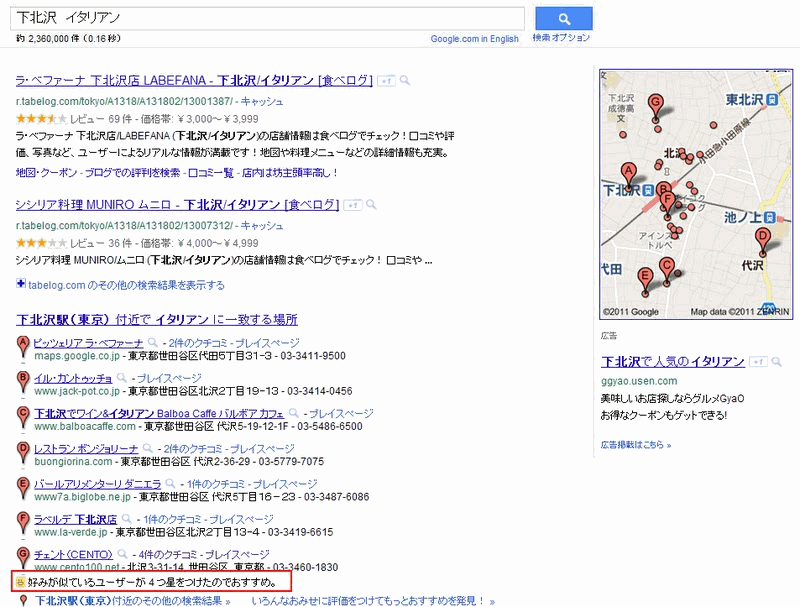Image resolution: width=800 pixels, height=607 pixels.
Task: Open 1件のクチコミ for バールアリメンターリ ダニエラ
Action: tap(214, 484)
